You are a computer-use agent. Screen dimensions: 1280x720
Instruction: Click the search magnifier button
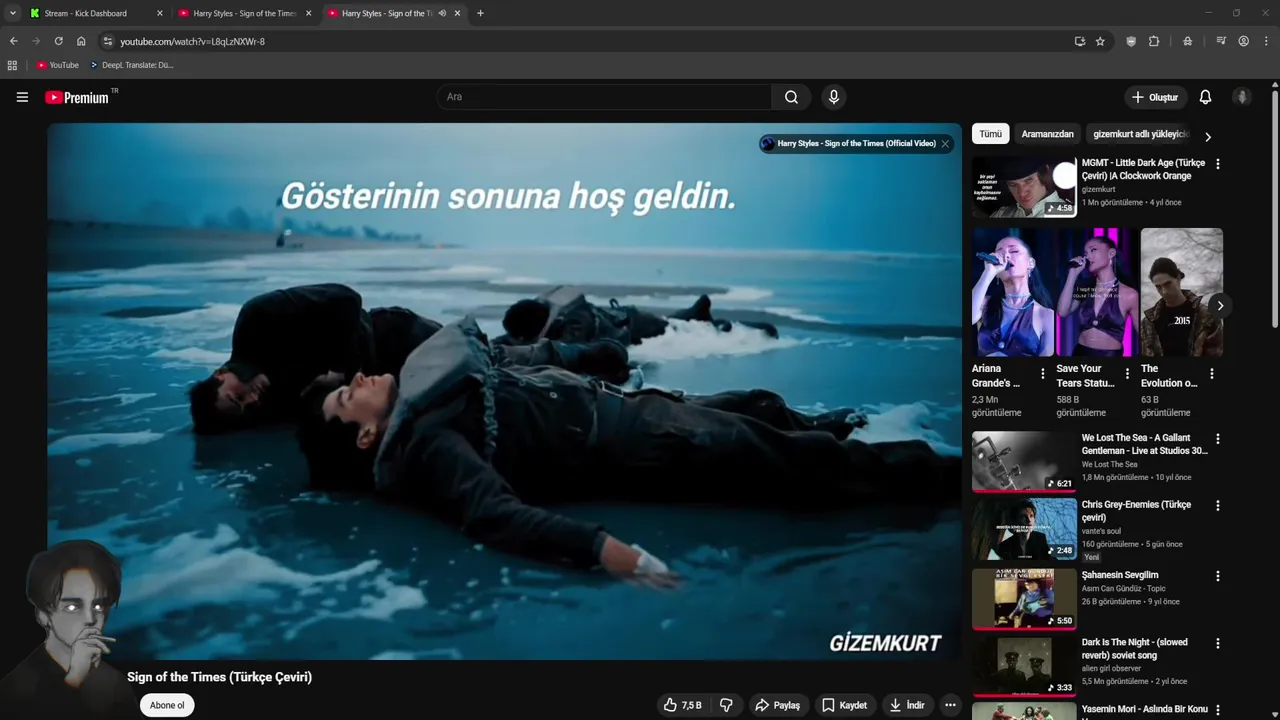pos(791,97)
